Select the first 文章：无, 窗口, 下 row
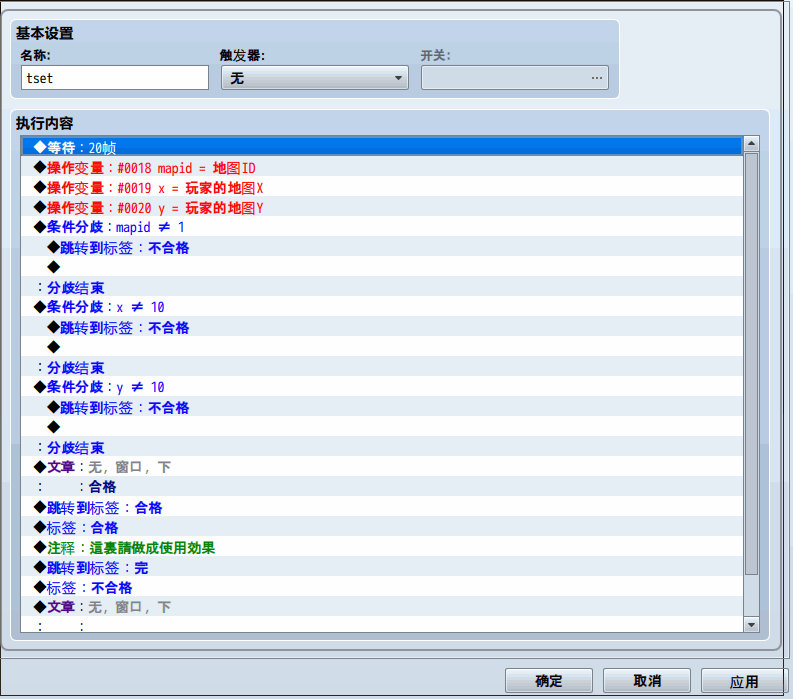Image resolution: width=793 pixels, height=699 pixels. click(x=382, y=466)
